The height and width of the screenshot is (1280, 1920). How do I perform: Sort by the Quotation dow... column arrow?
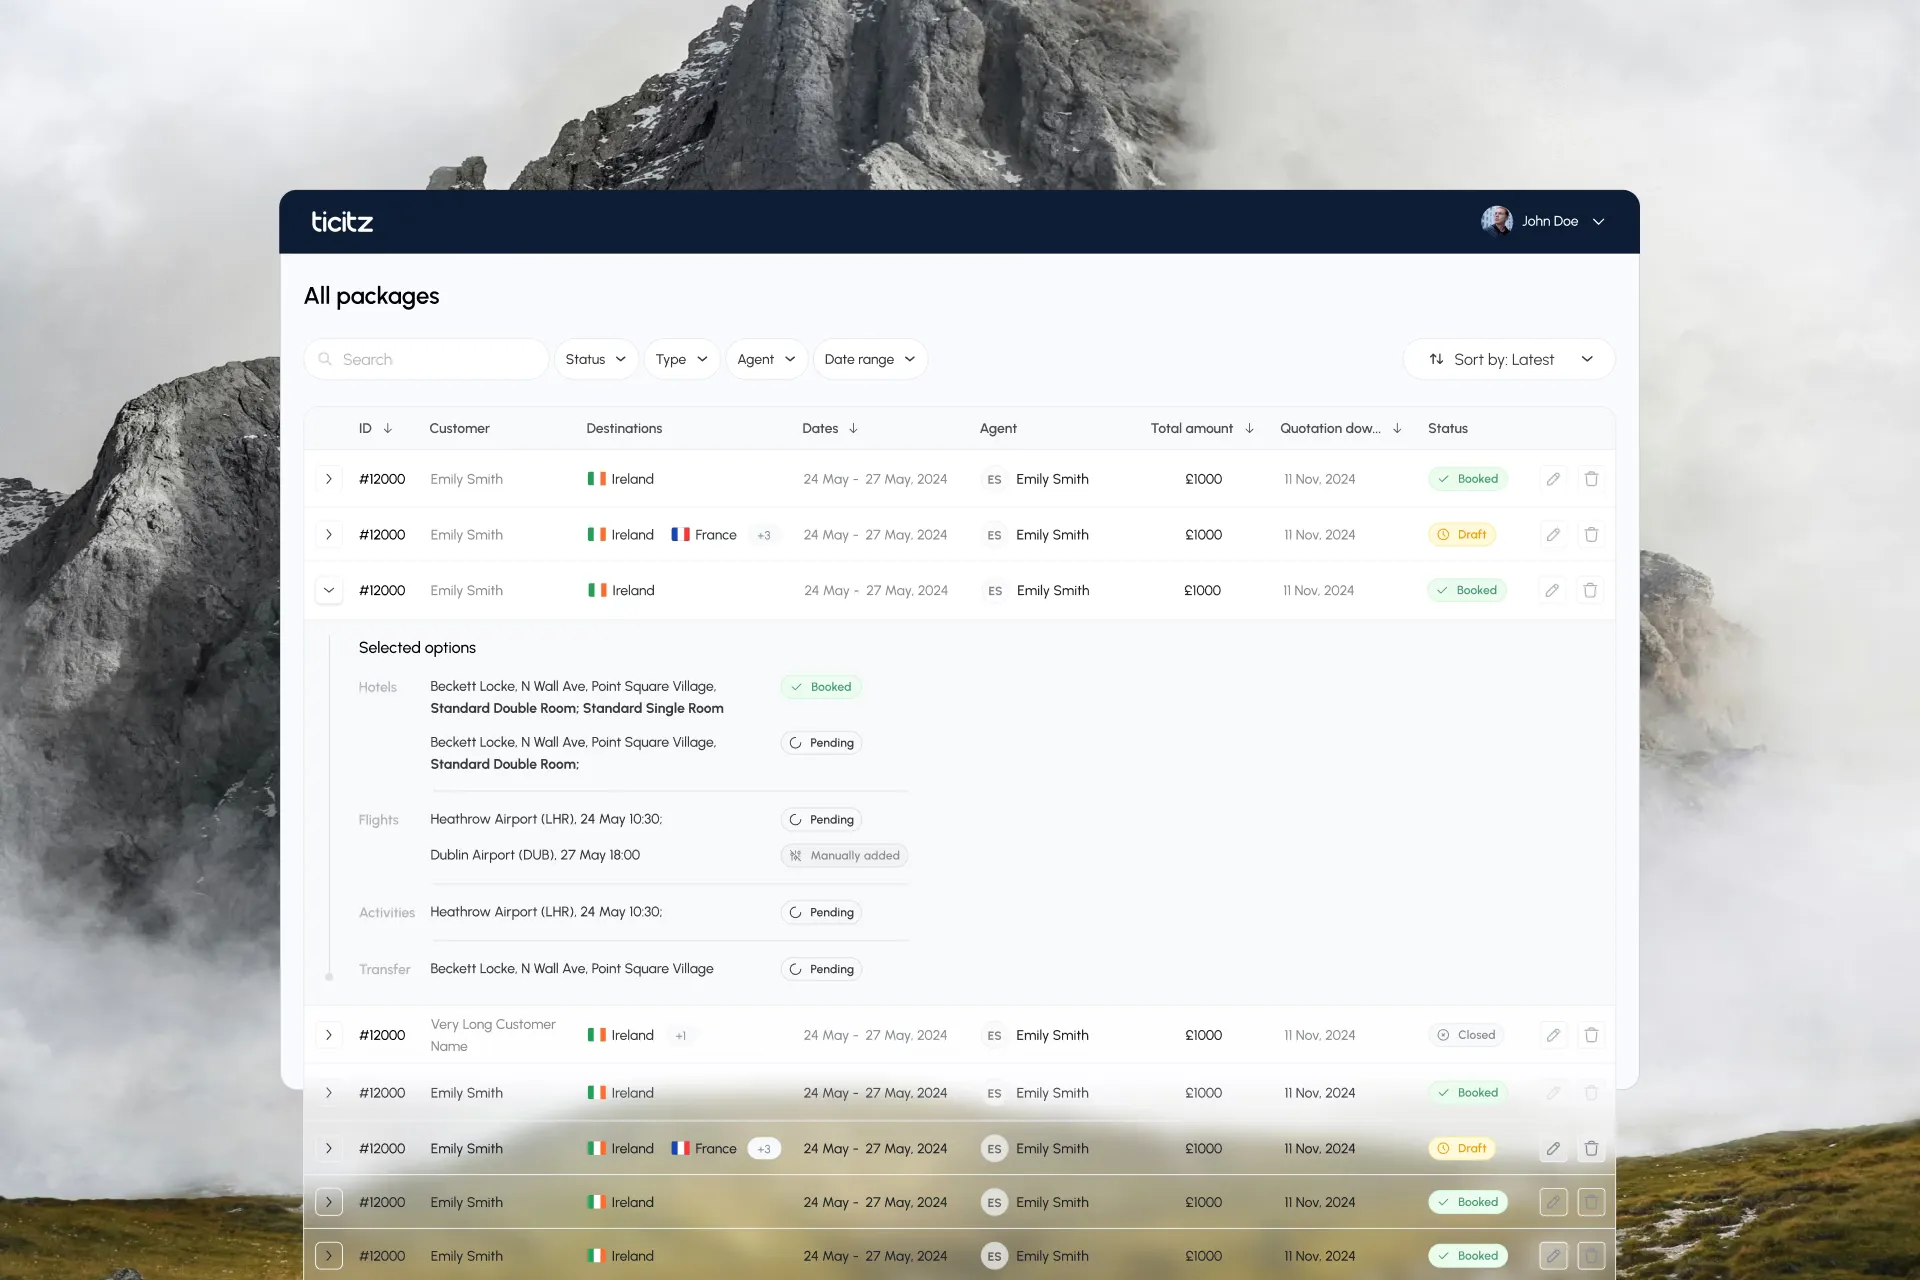point(1397,428)
